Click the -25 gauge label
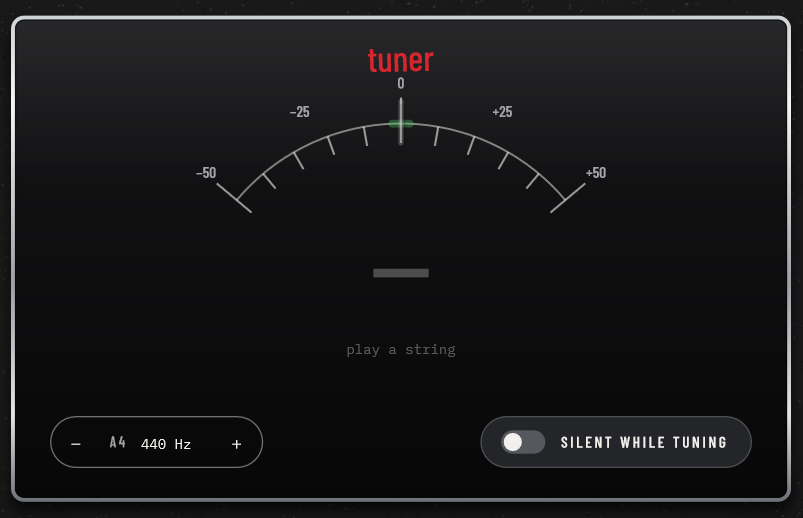This screenshot has height=518, width=803. click(300, 112)
